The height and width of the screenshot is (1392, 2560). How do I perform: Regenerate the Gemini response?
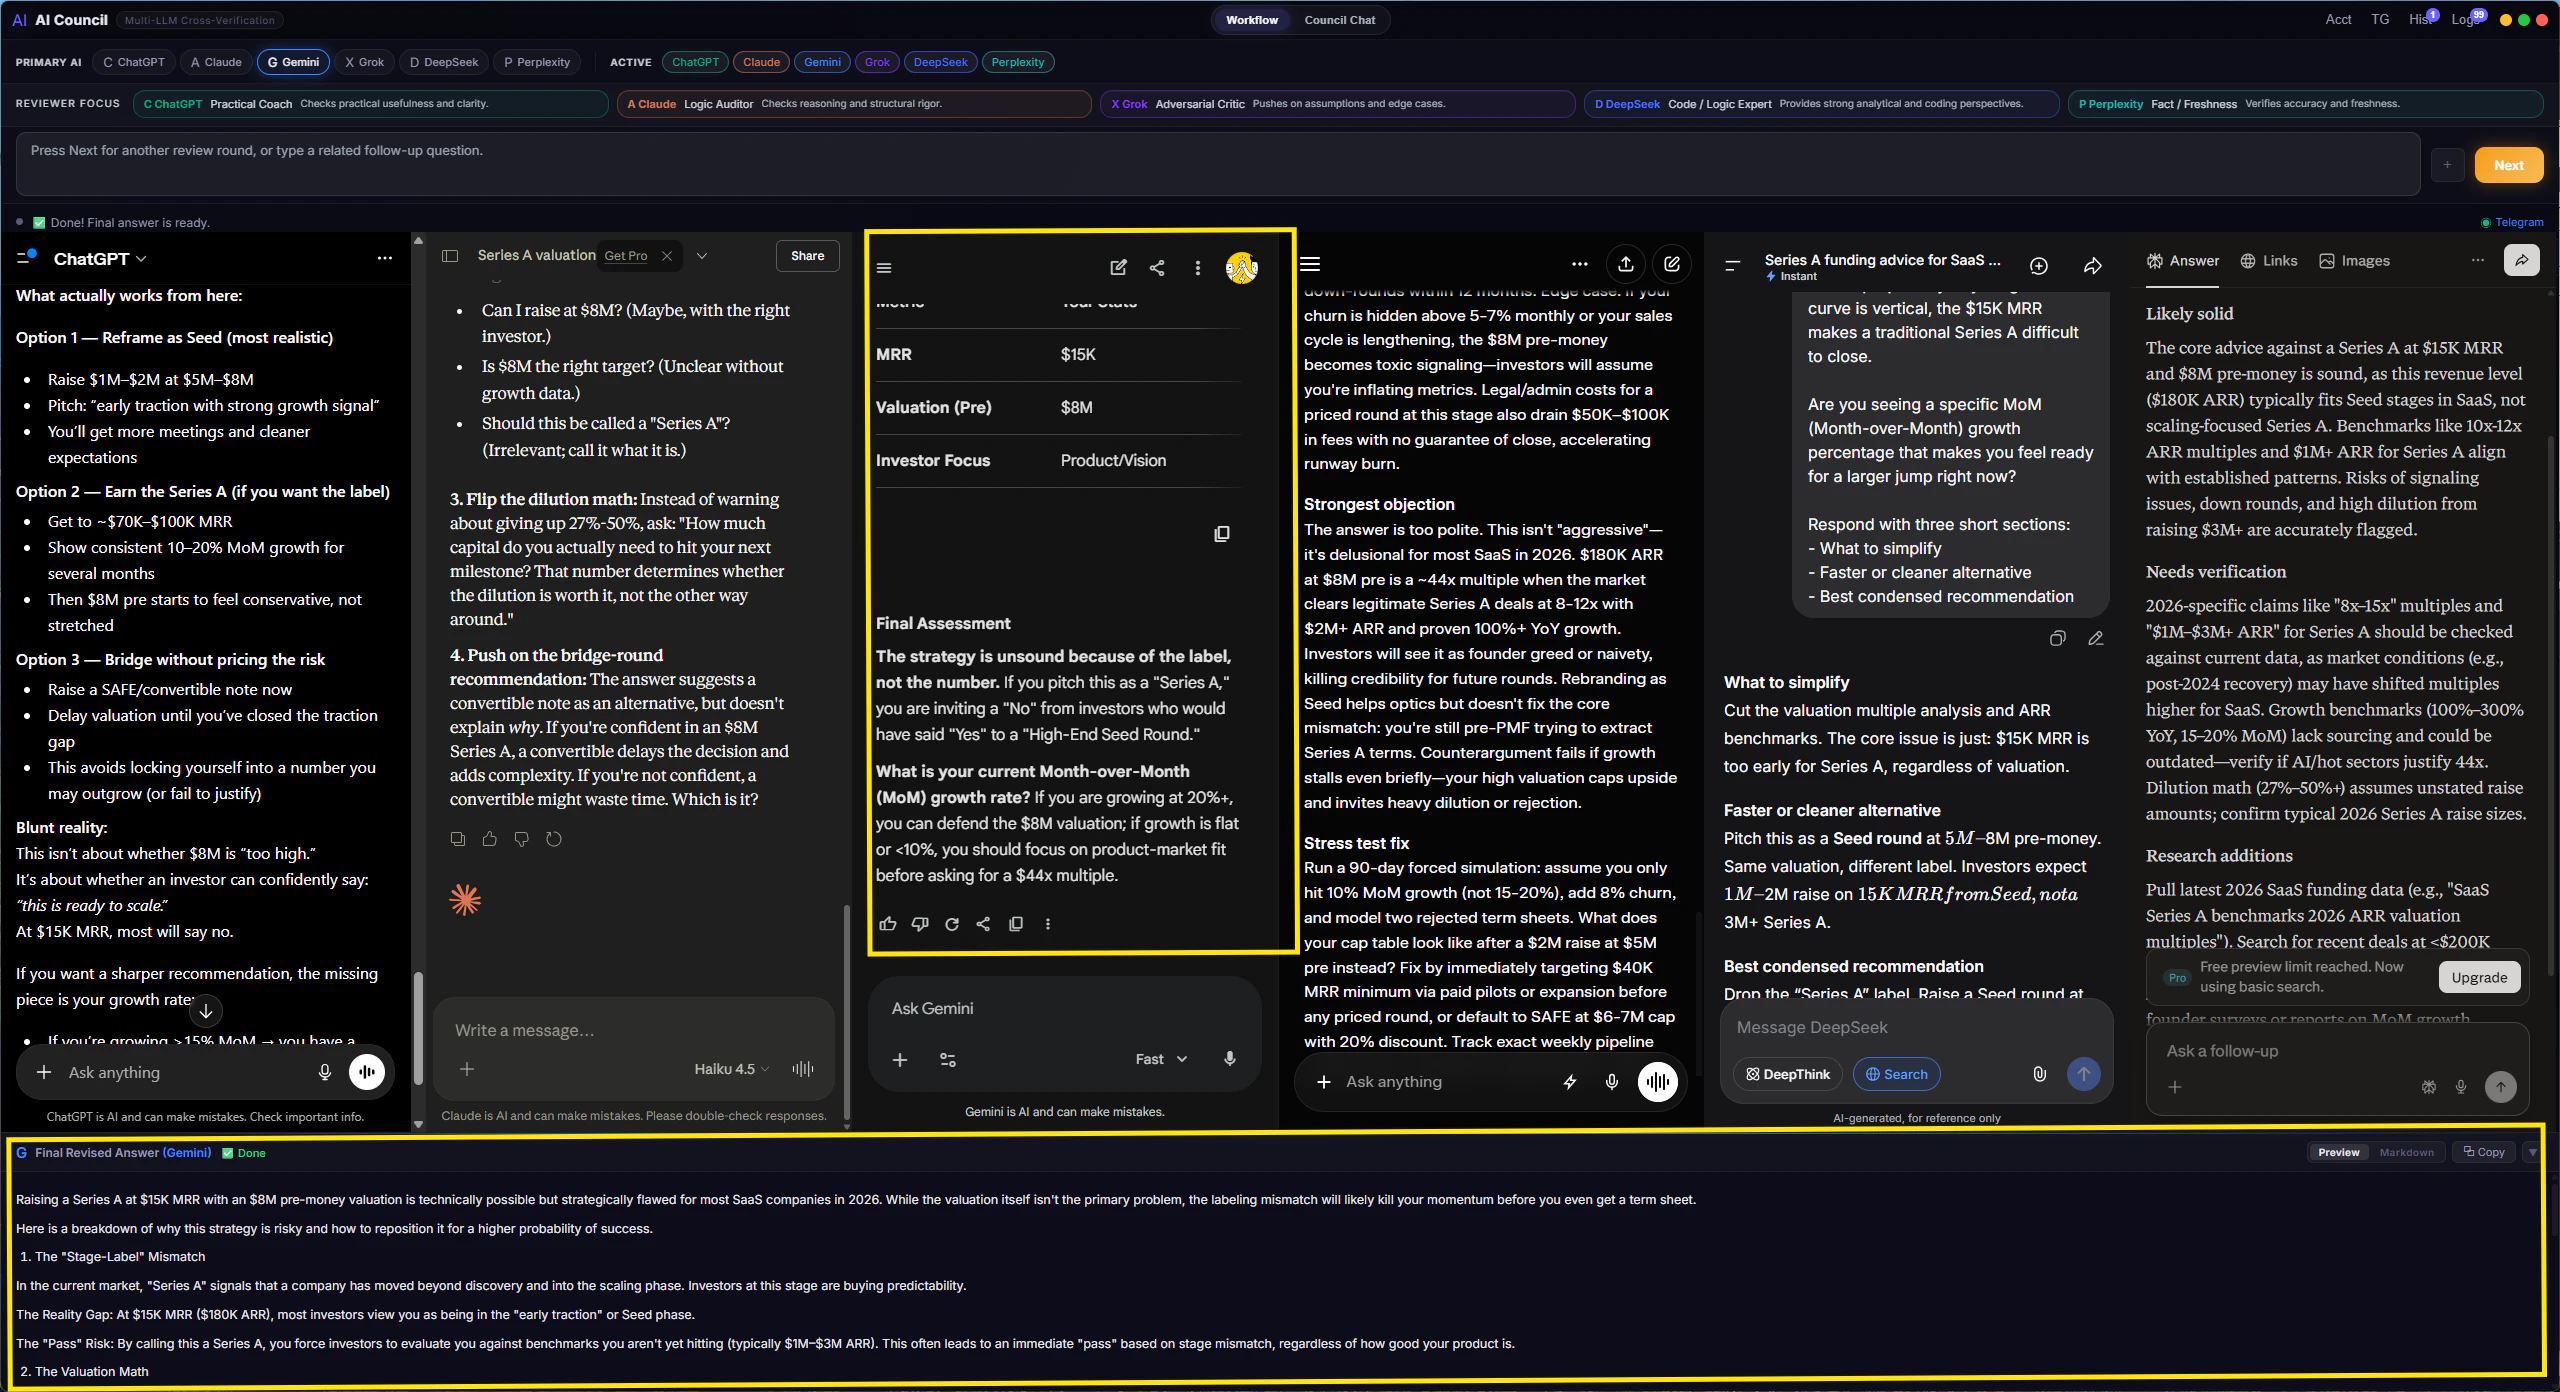pos(952,924)
